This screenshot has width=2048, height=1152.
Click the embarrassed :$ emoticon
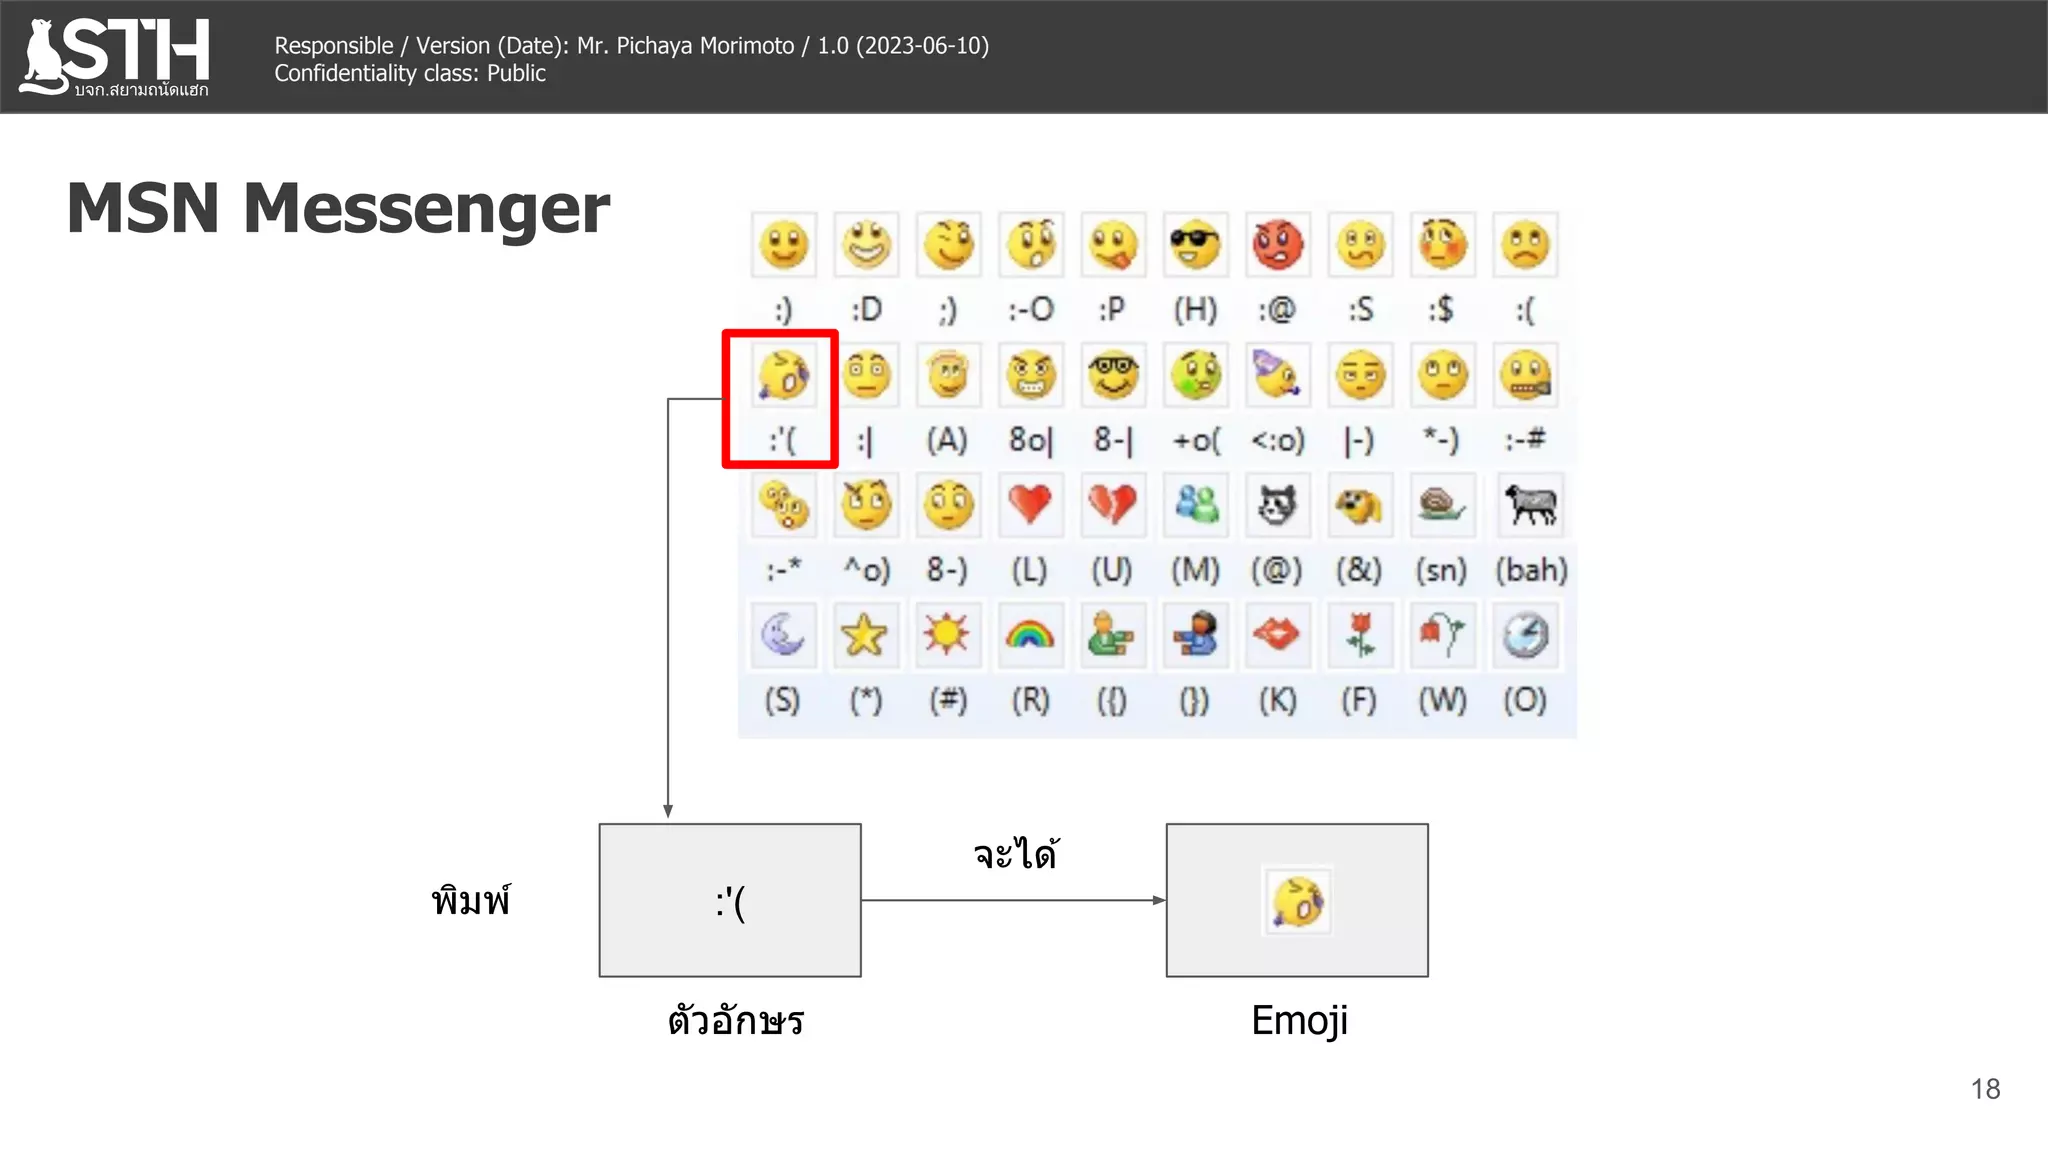point(1442,245)
